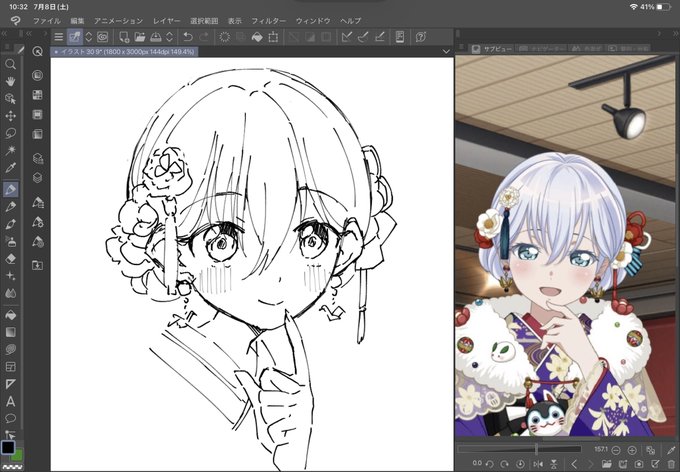Viewport: 680px width, 472px height.
Task: Toggle sub view eyedropper auto-switch
Action: (671, 450)
